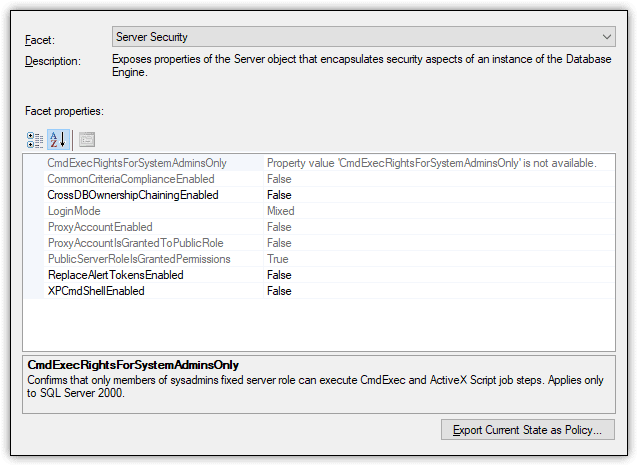Switch to Categorized view icon
638x466 pixels.
coord(35,140)
